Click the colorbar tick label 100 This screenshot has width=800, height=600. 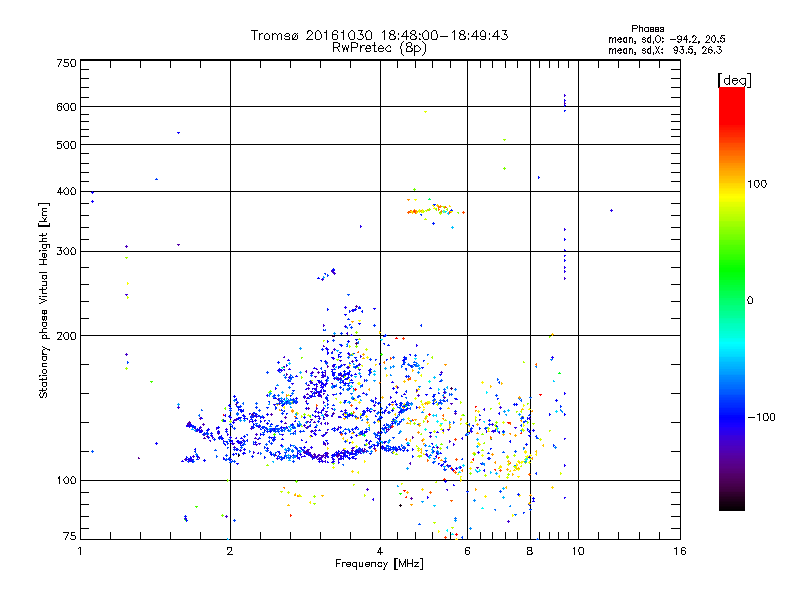[x=757, y=184]
